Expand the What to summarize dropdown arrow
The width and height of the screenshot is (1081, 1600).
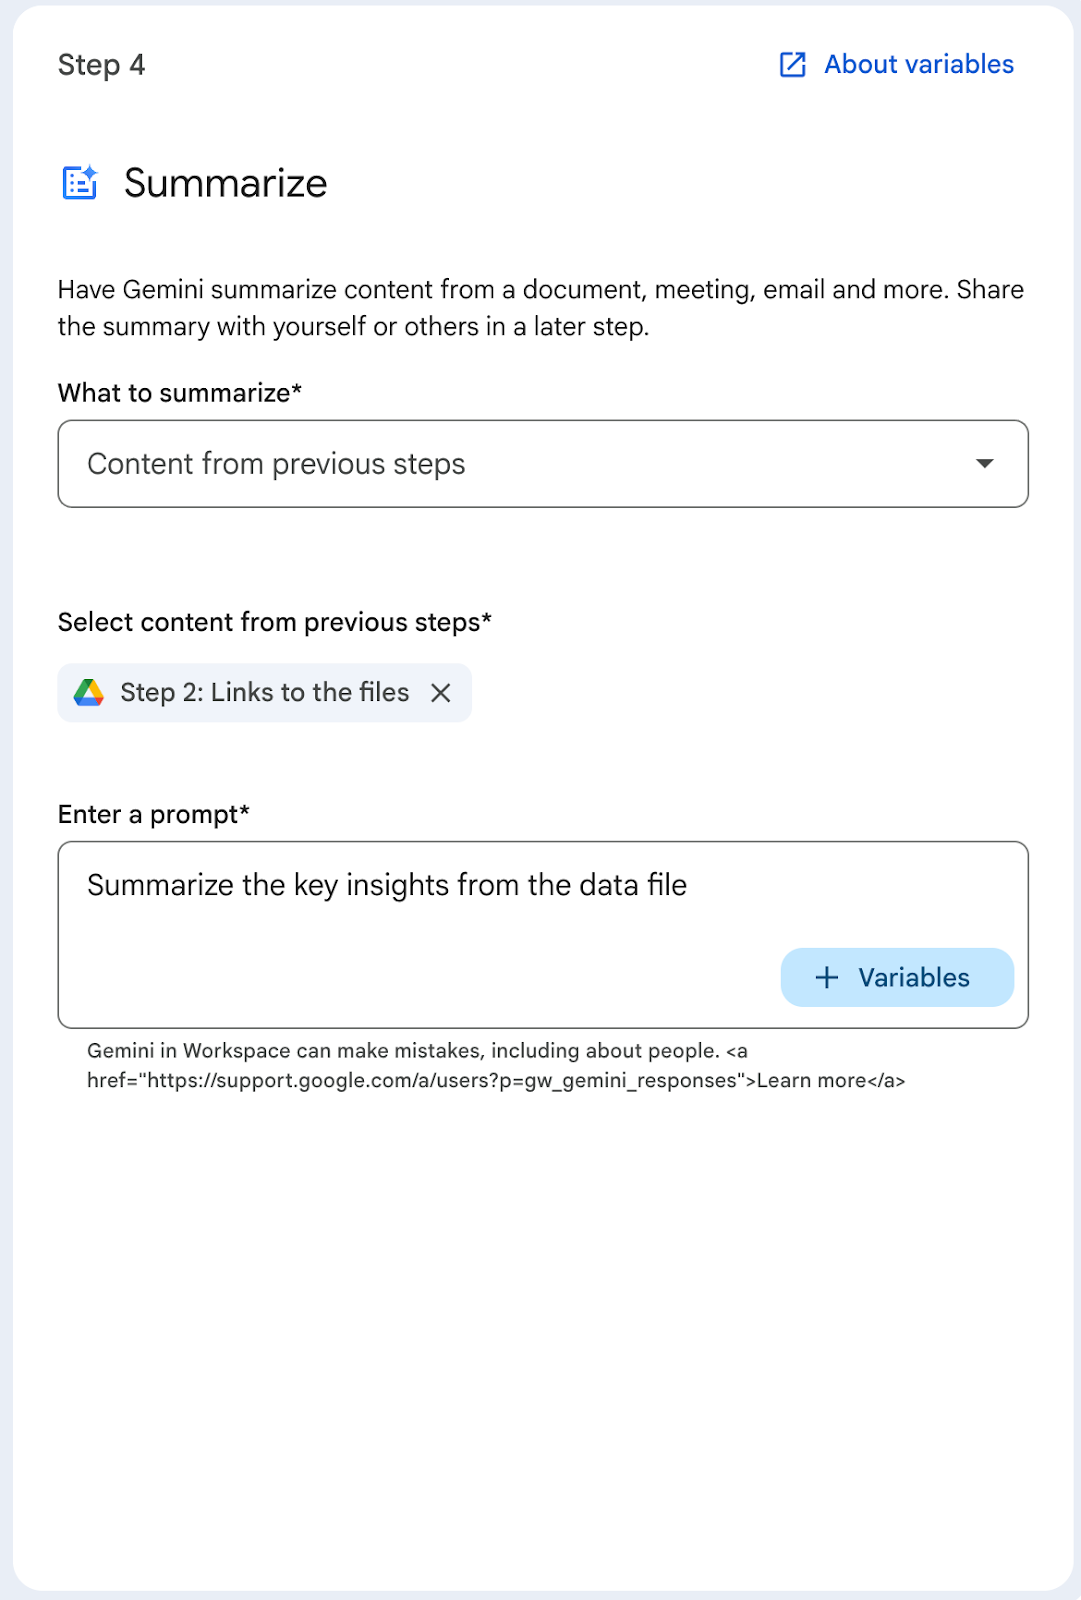click(984, 464)
